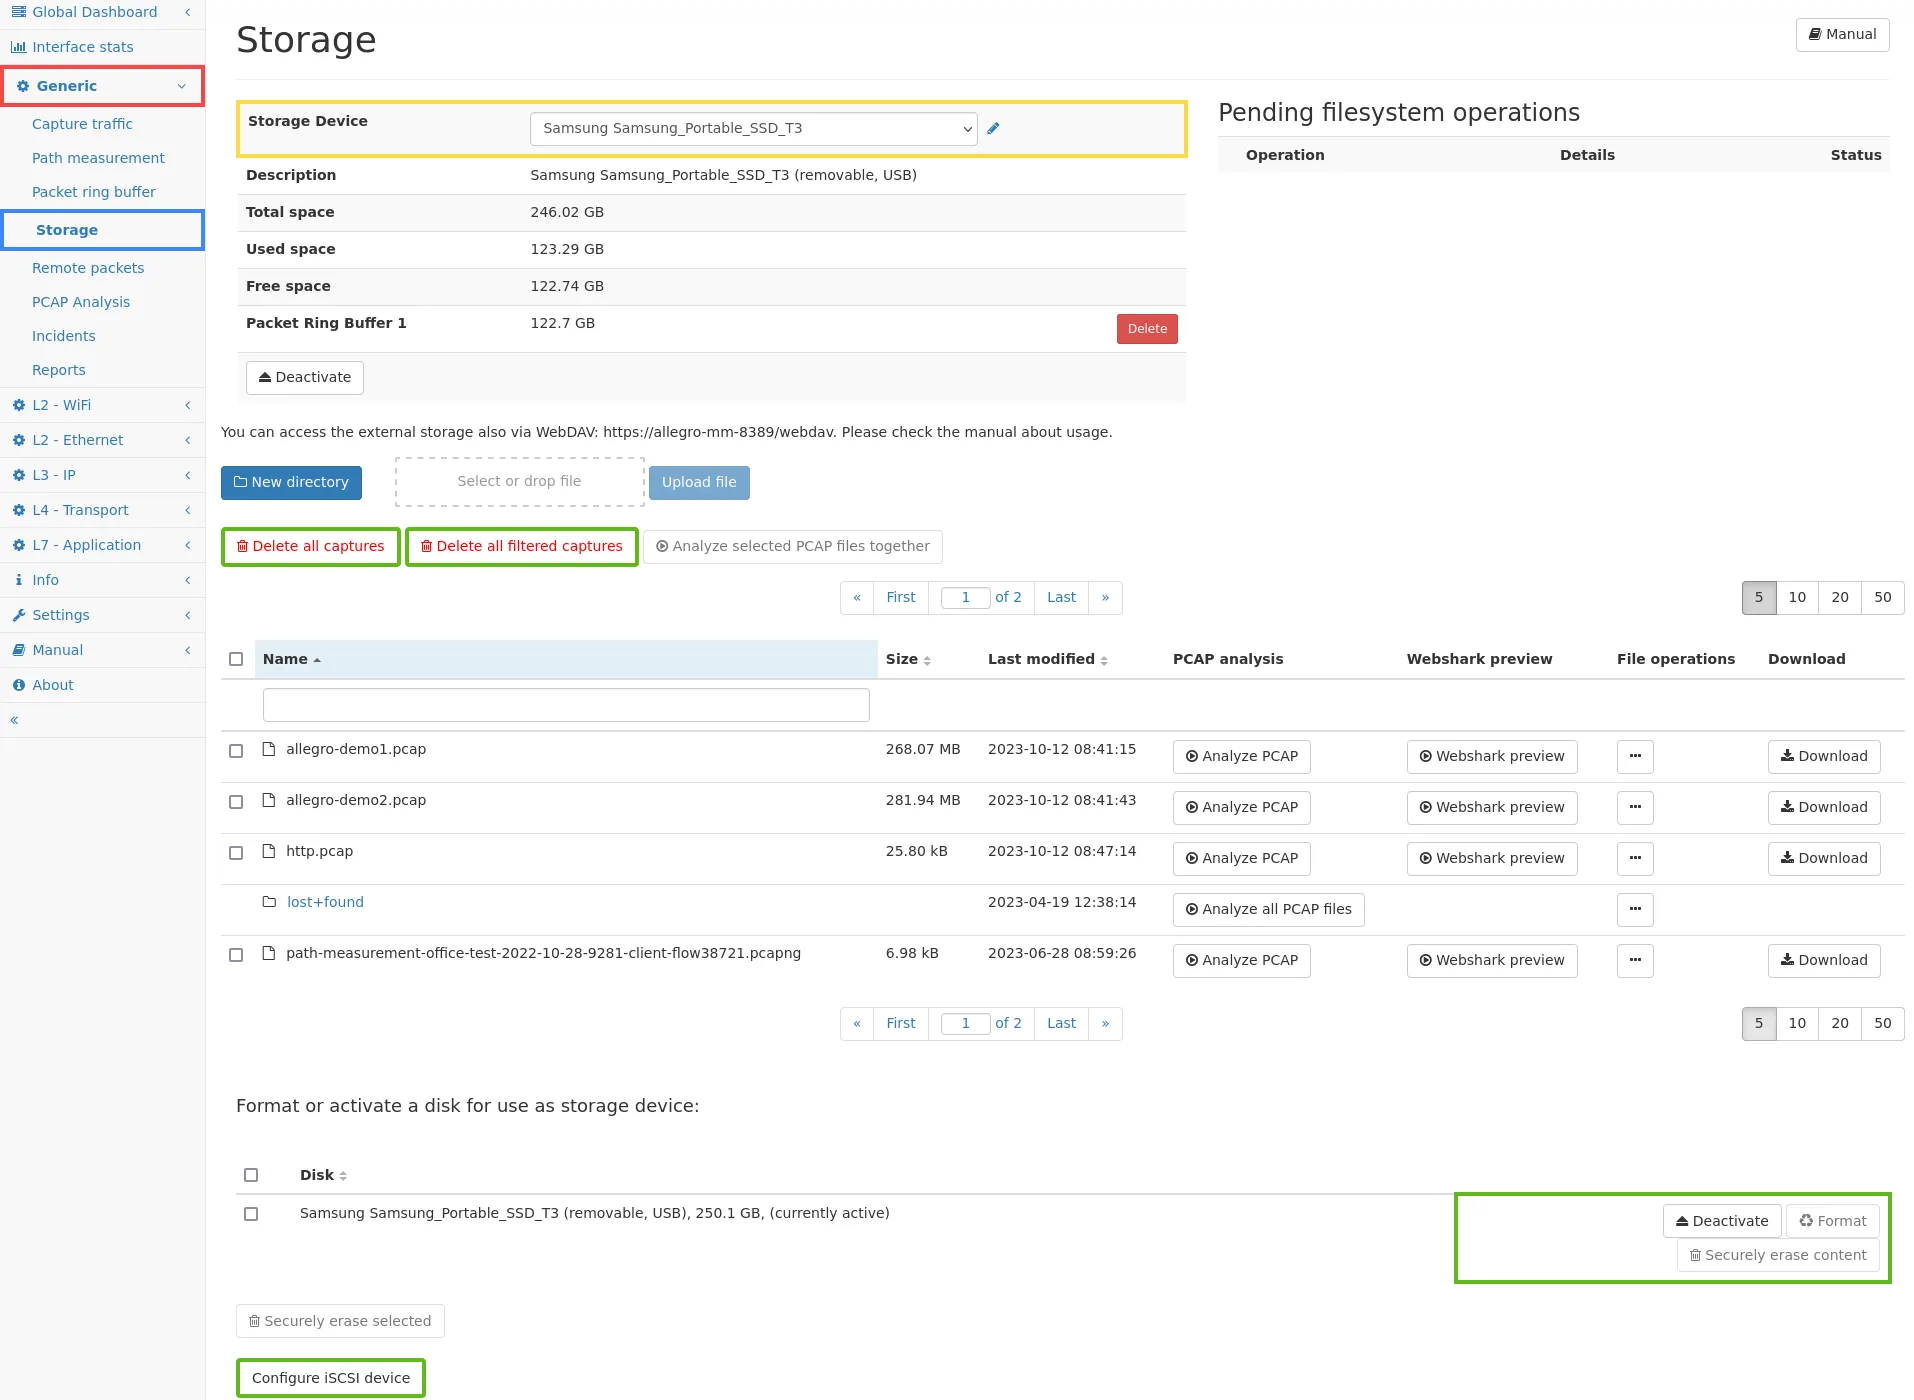1914x1400 pixels.
Task: Tick the Samsung Portable SSD disk checkbox
Action: pos(251,1214)
